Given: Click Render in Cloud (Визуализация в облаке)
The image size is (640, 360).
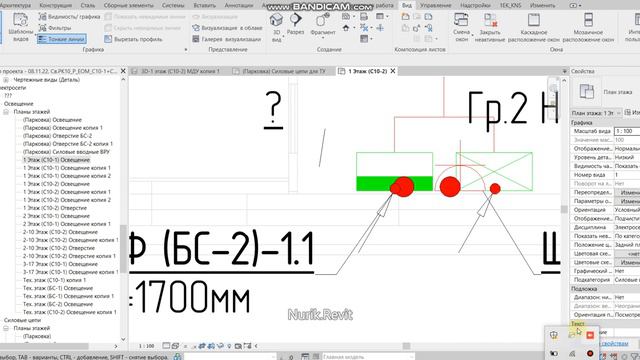Looking at the screenshot, I should point(227,28).
